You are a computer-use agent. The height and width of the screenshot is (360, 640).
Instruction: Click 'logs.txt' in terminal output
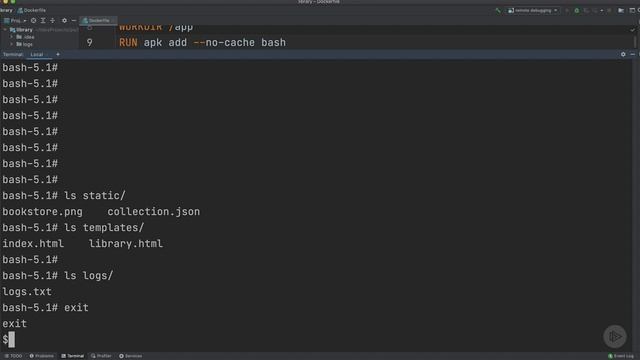[27, 292]
